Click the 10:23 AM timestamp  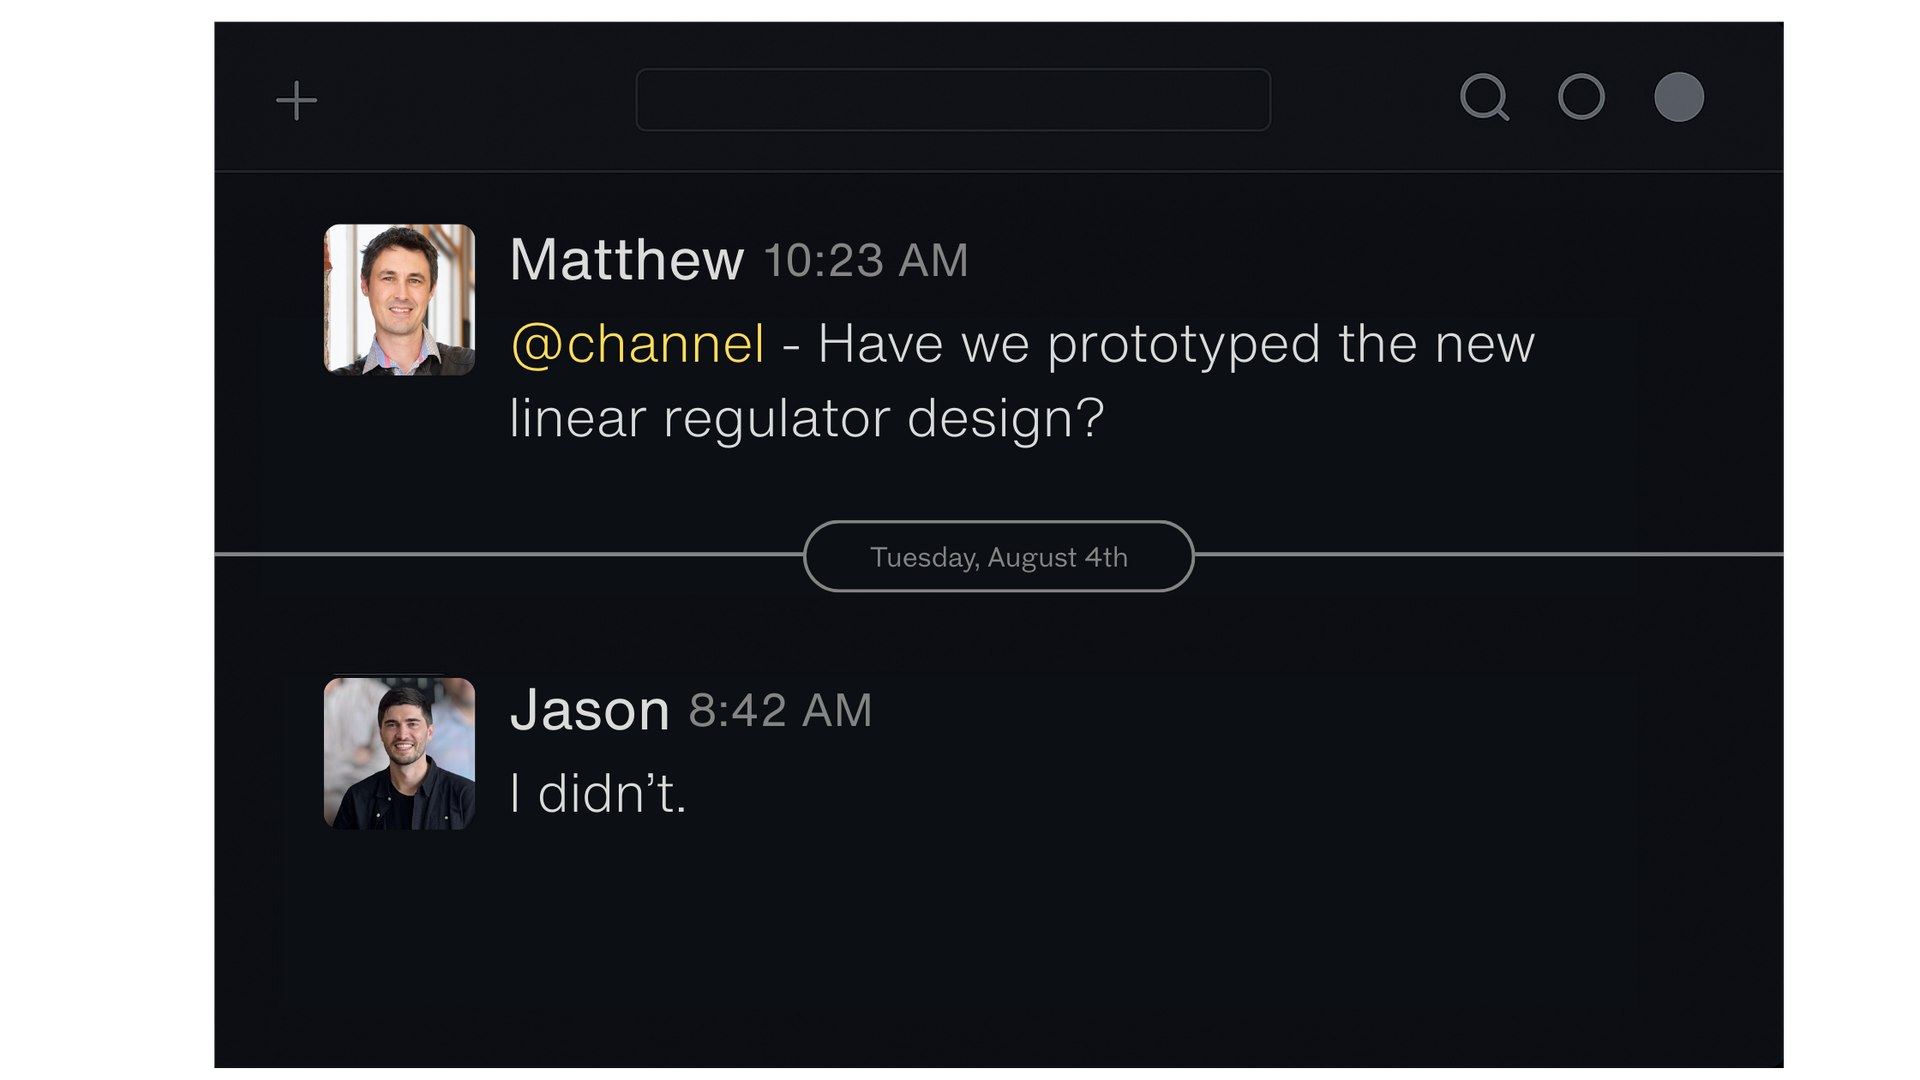866,261
